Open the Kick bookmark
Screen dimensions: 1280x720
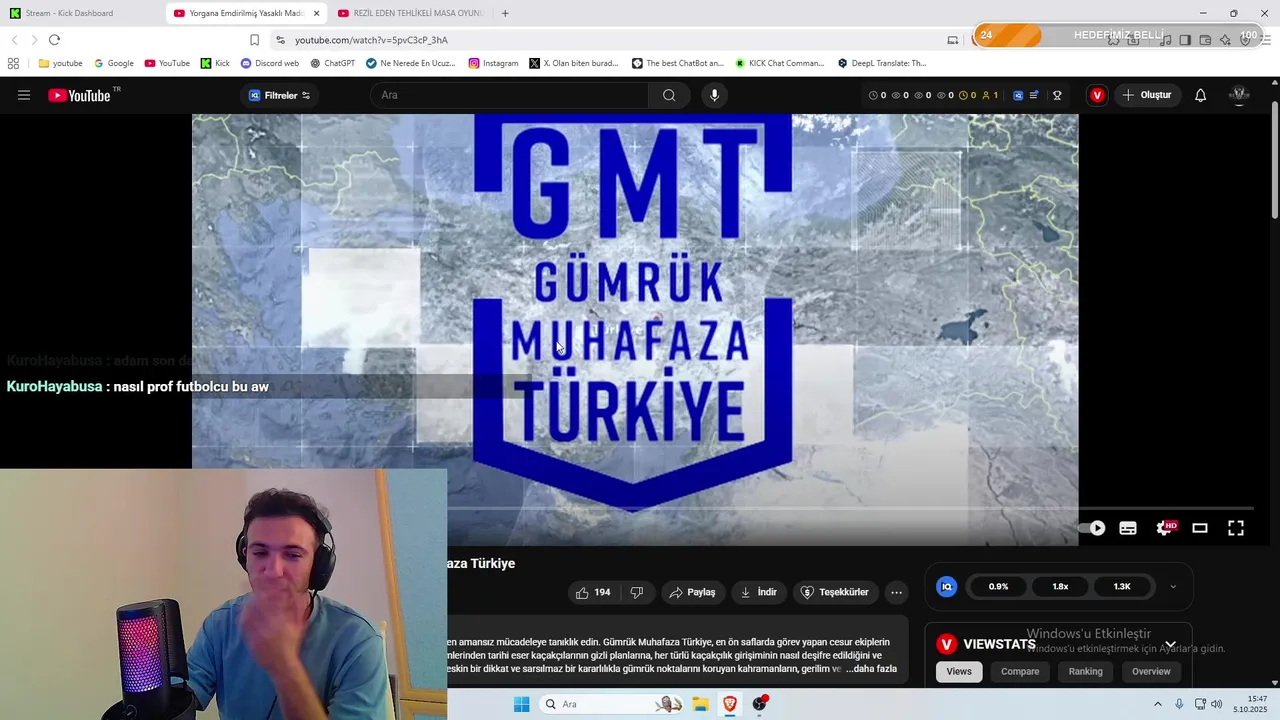[215, 63]
